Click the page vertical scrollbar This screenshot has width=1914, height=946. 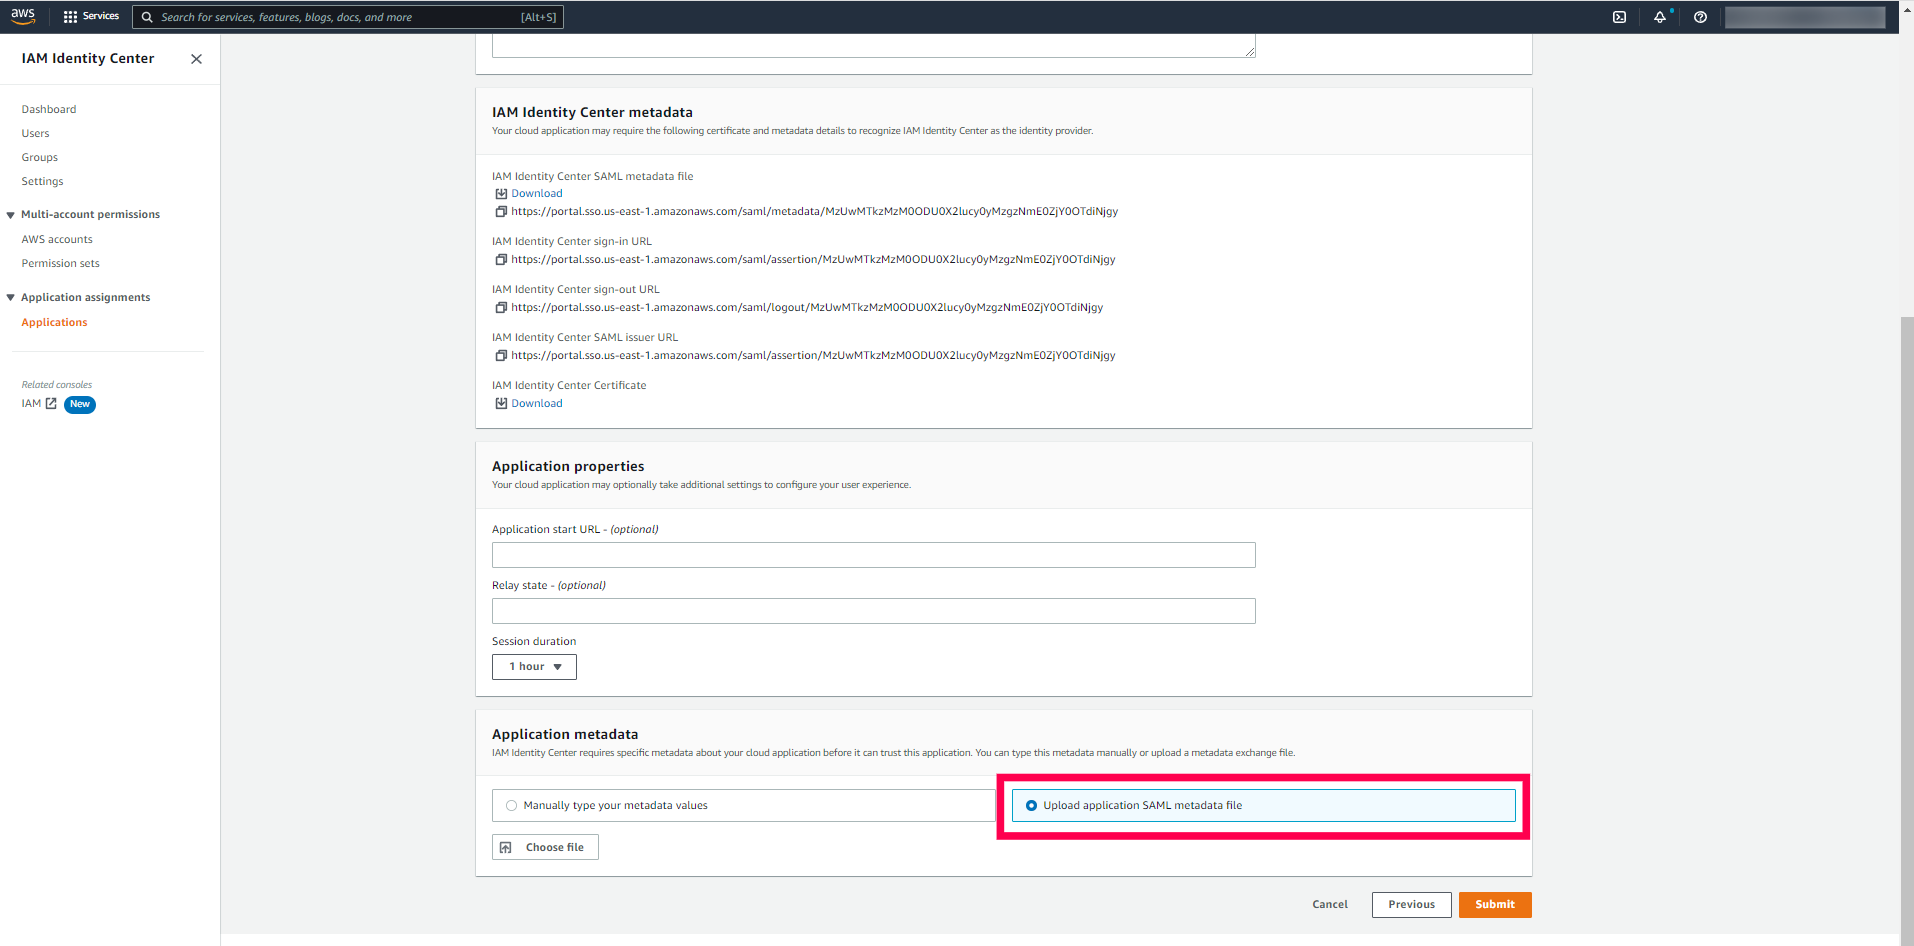(x=1907, y=630)
